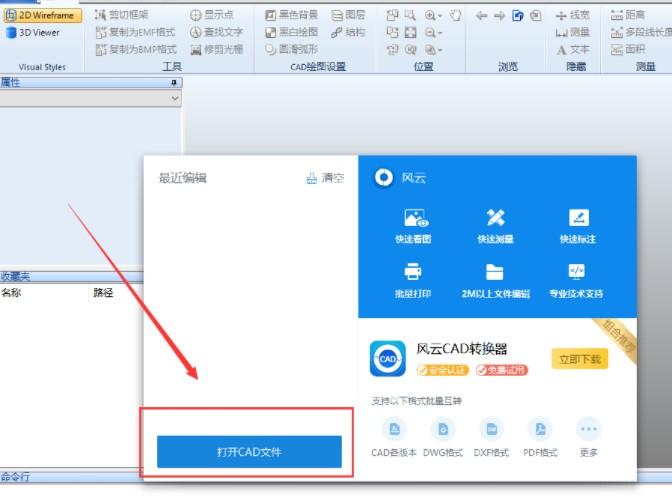
Task: Select the 面积 area measure tool
Action: [627, 50]
